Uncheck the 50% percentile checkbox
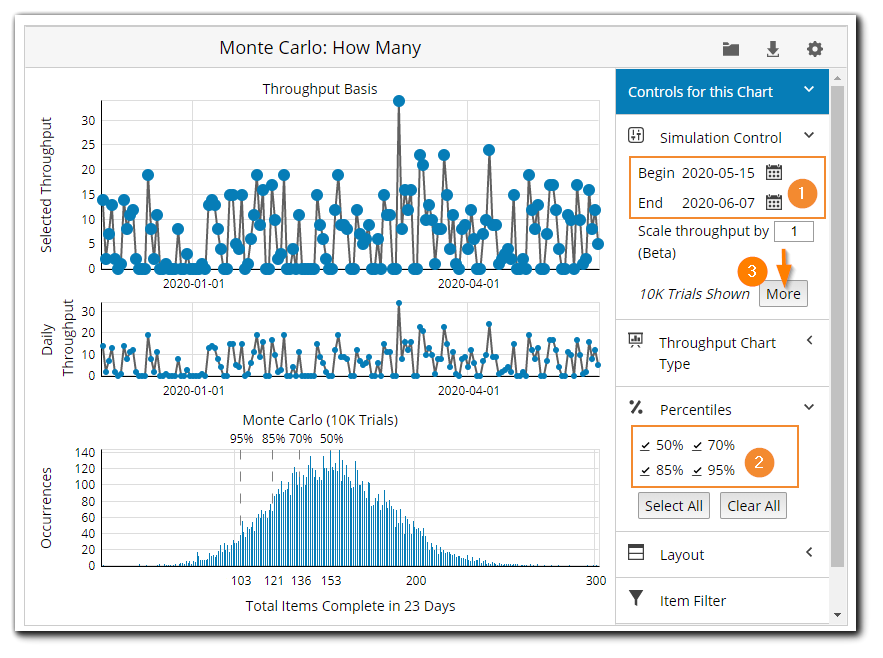883x658 pixels. (x=643, y=448)
